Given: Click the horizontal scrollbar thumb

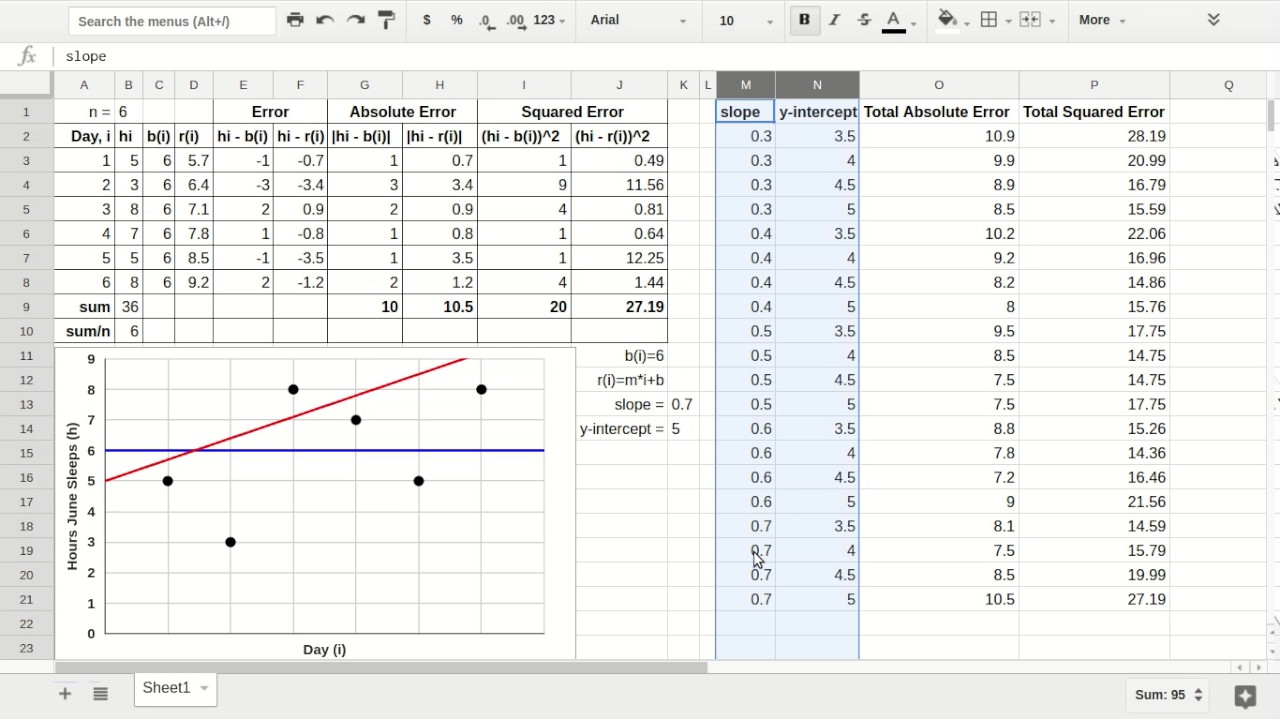Looking at the screenshot, I should coord(381,667).
